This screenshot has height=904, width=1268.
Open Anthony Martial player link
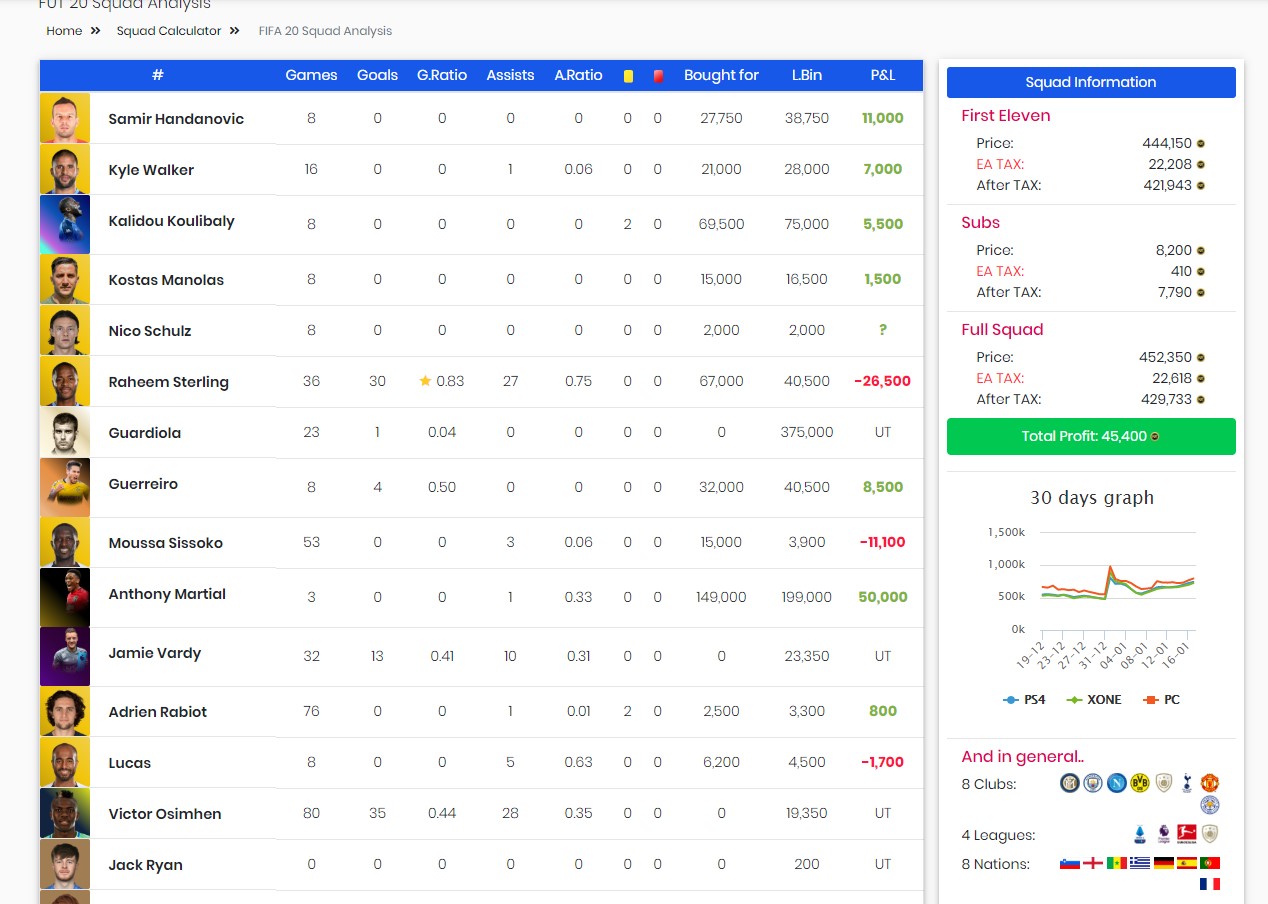167,594
